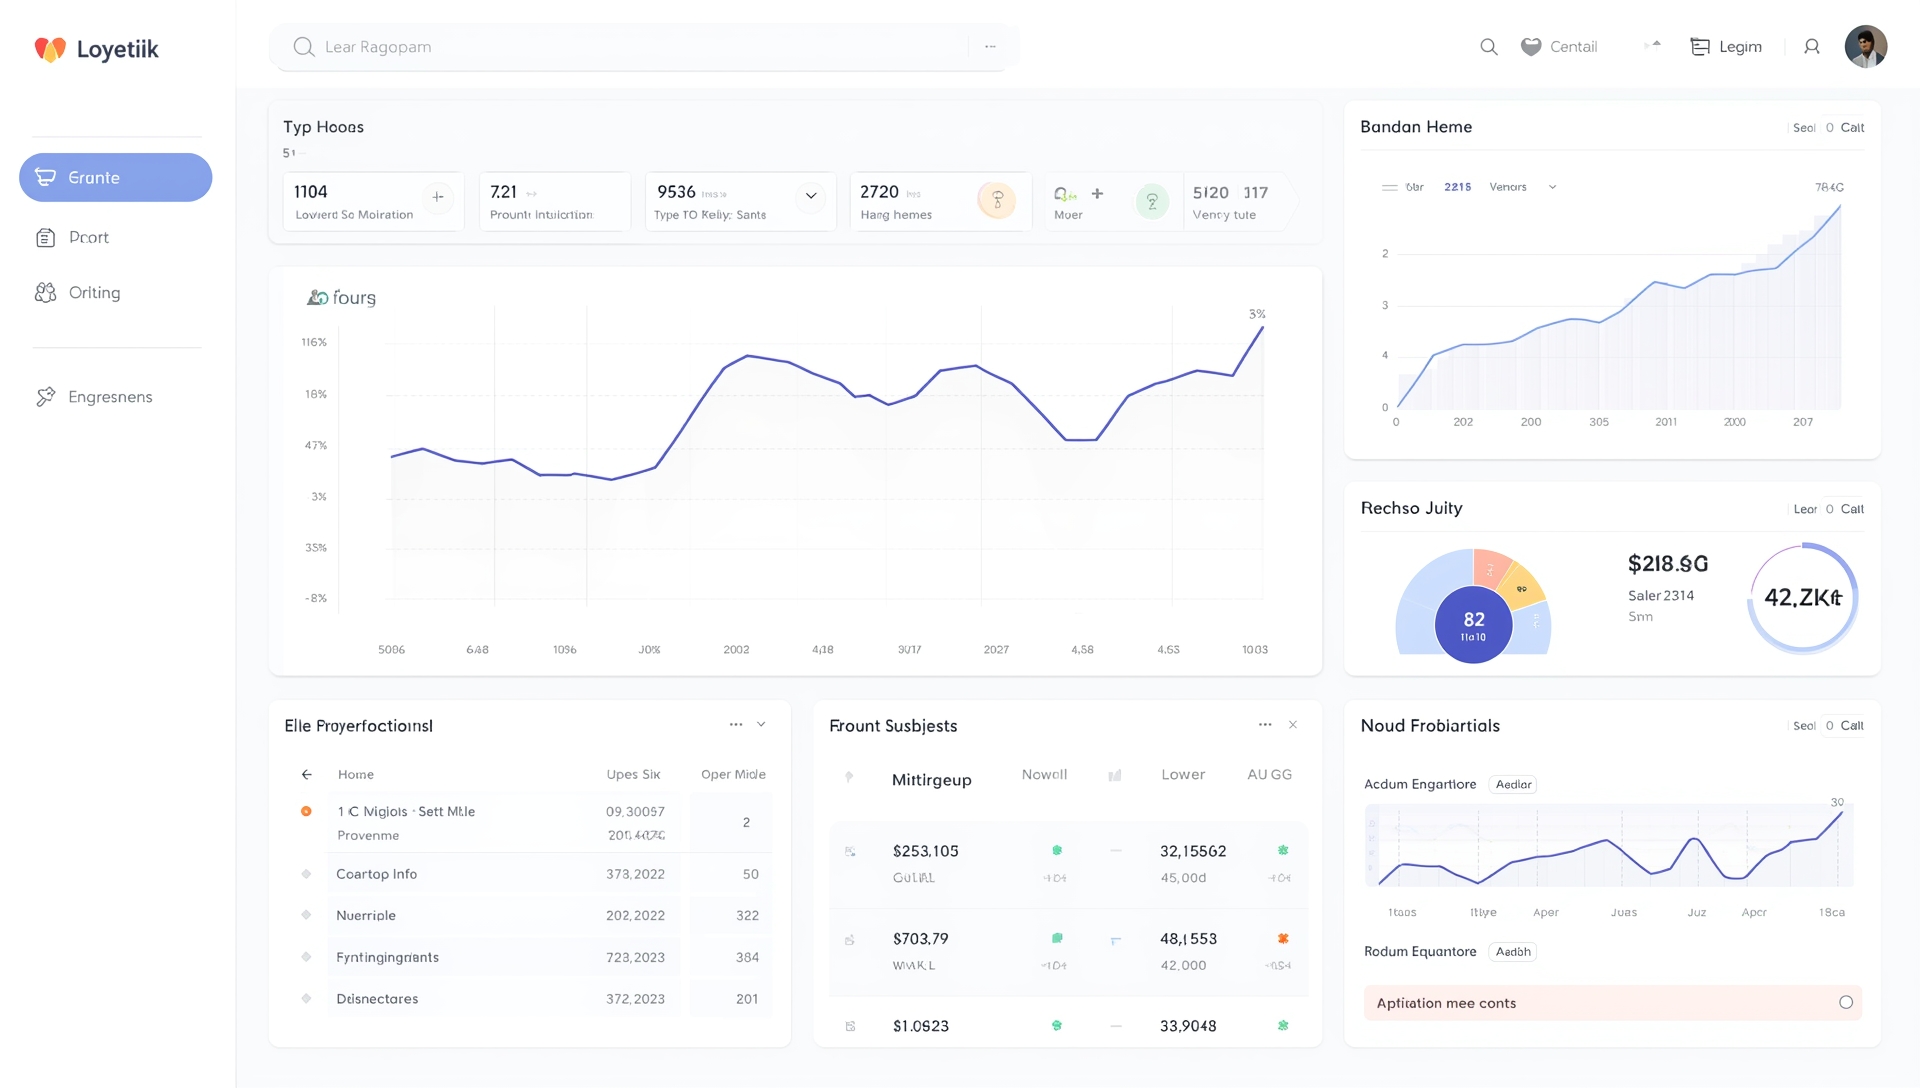Open the user account icon in the header
Viewport: 1920px width, 1088px height.
point(1811,47)
